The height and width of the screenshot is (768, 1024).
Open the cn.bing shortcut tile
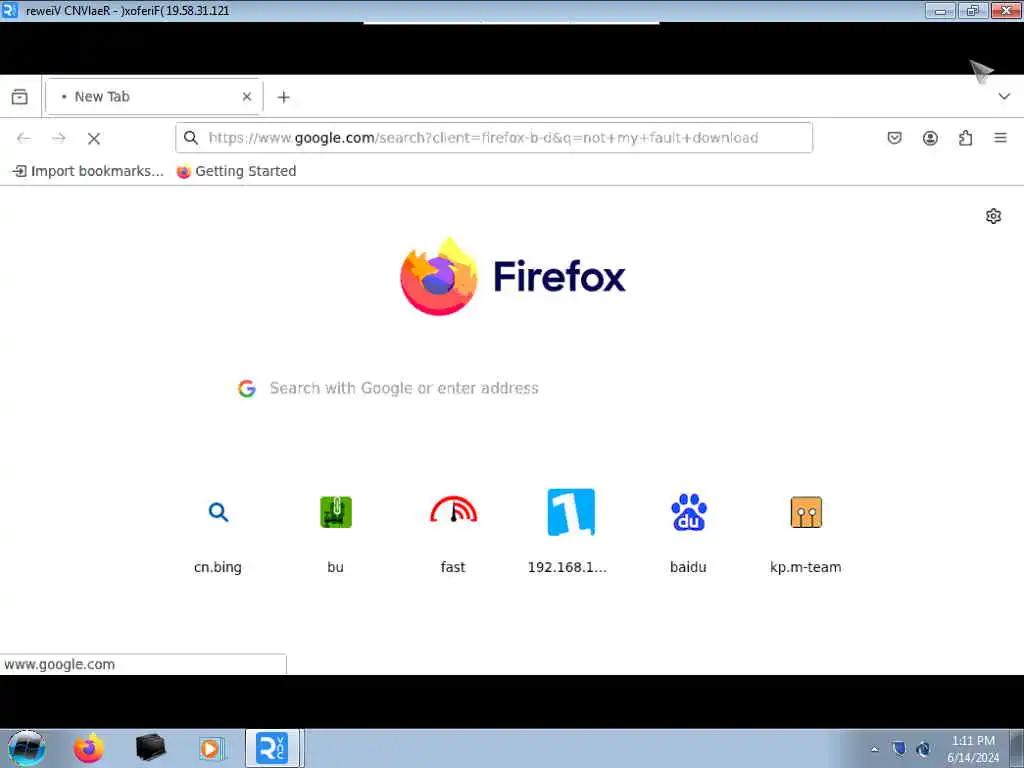click(x=218, y=530)
